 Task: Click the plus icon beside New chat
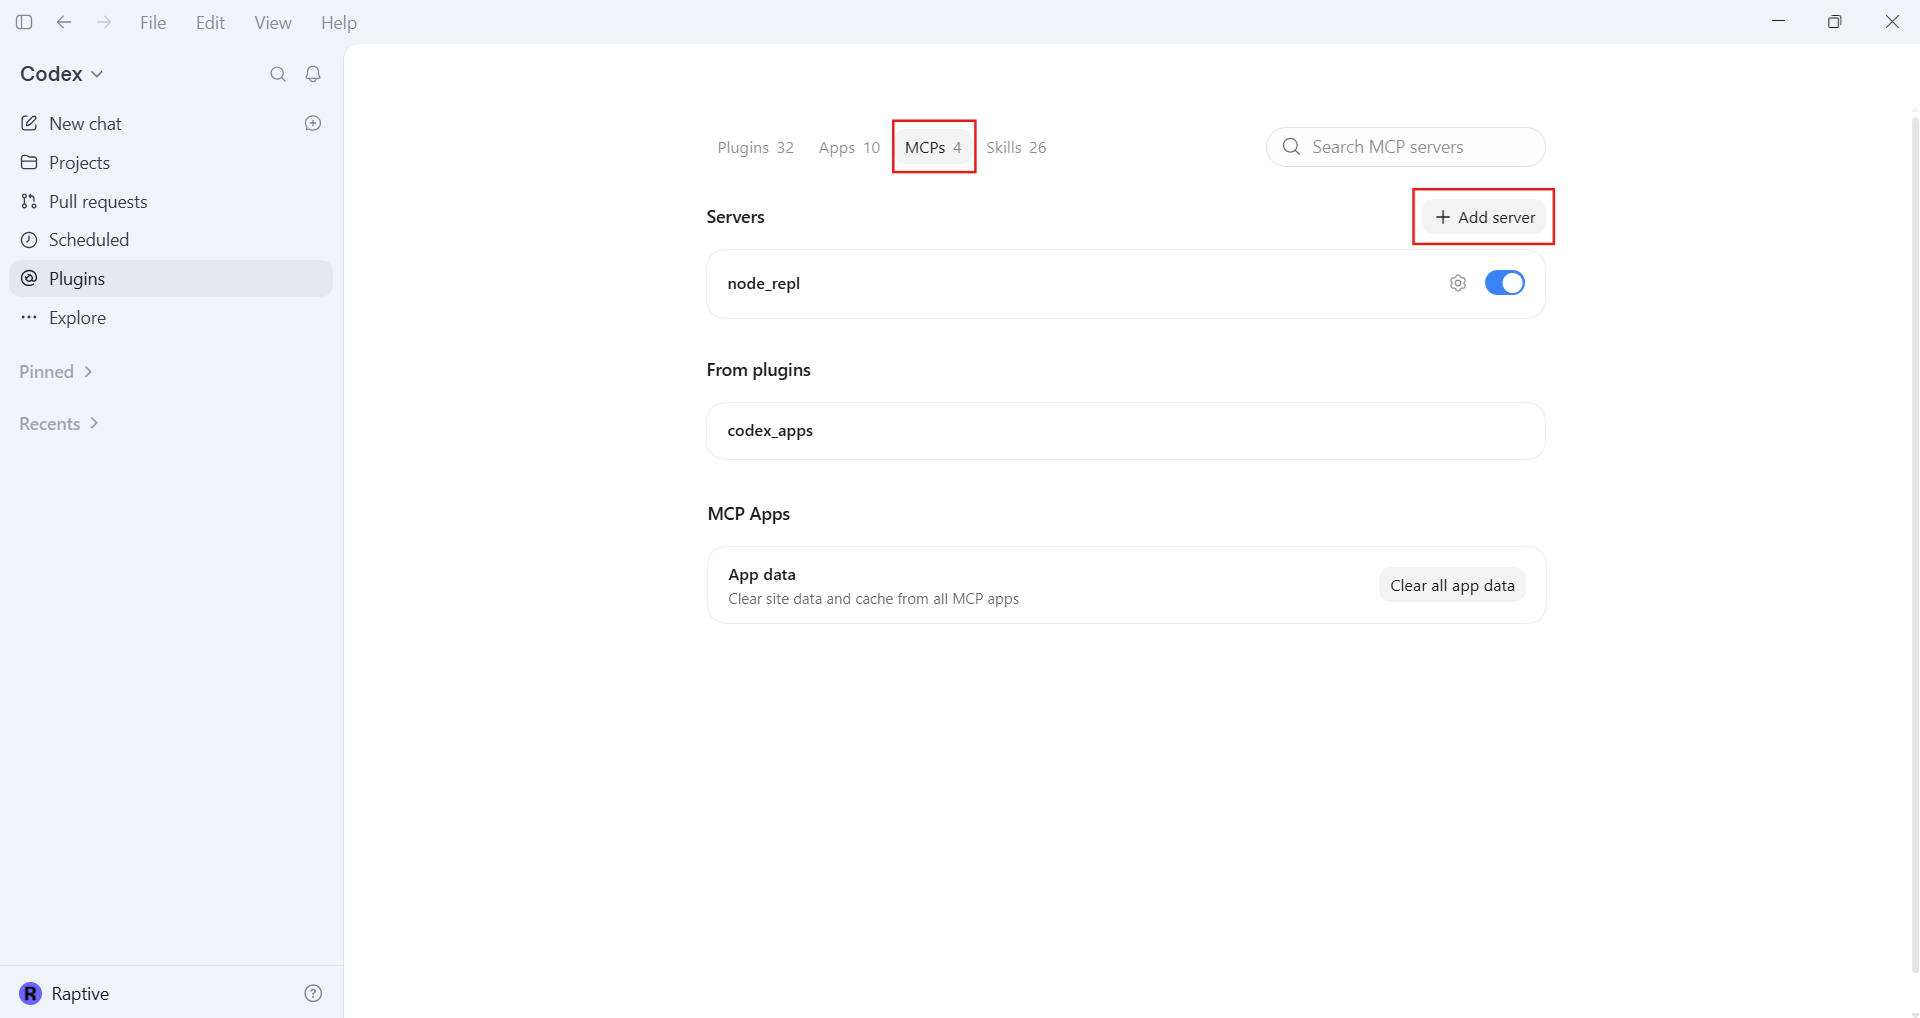click(313, 123)
